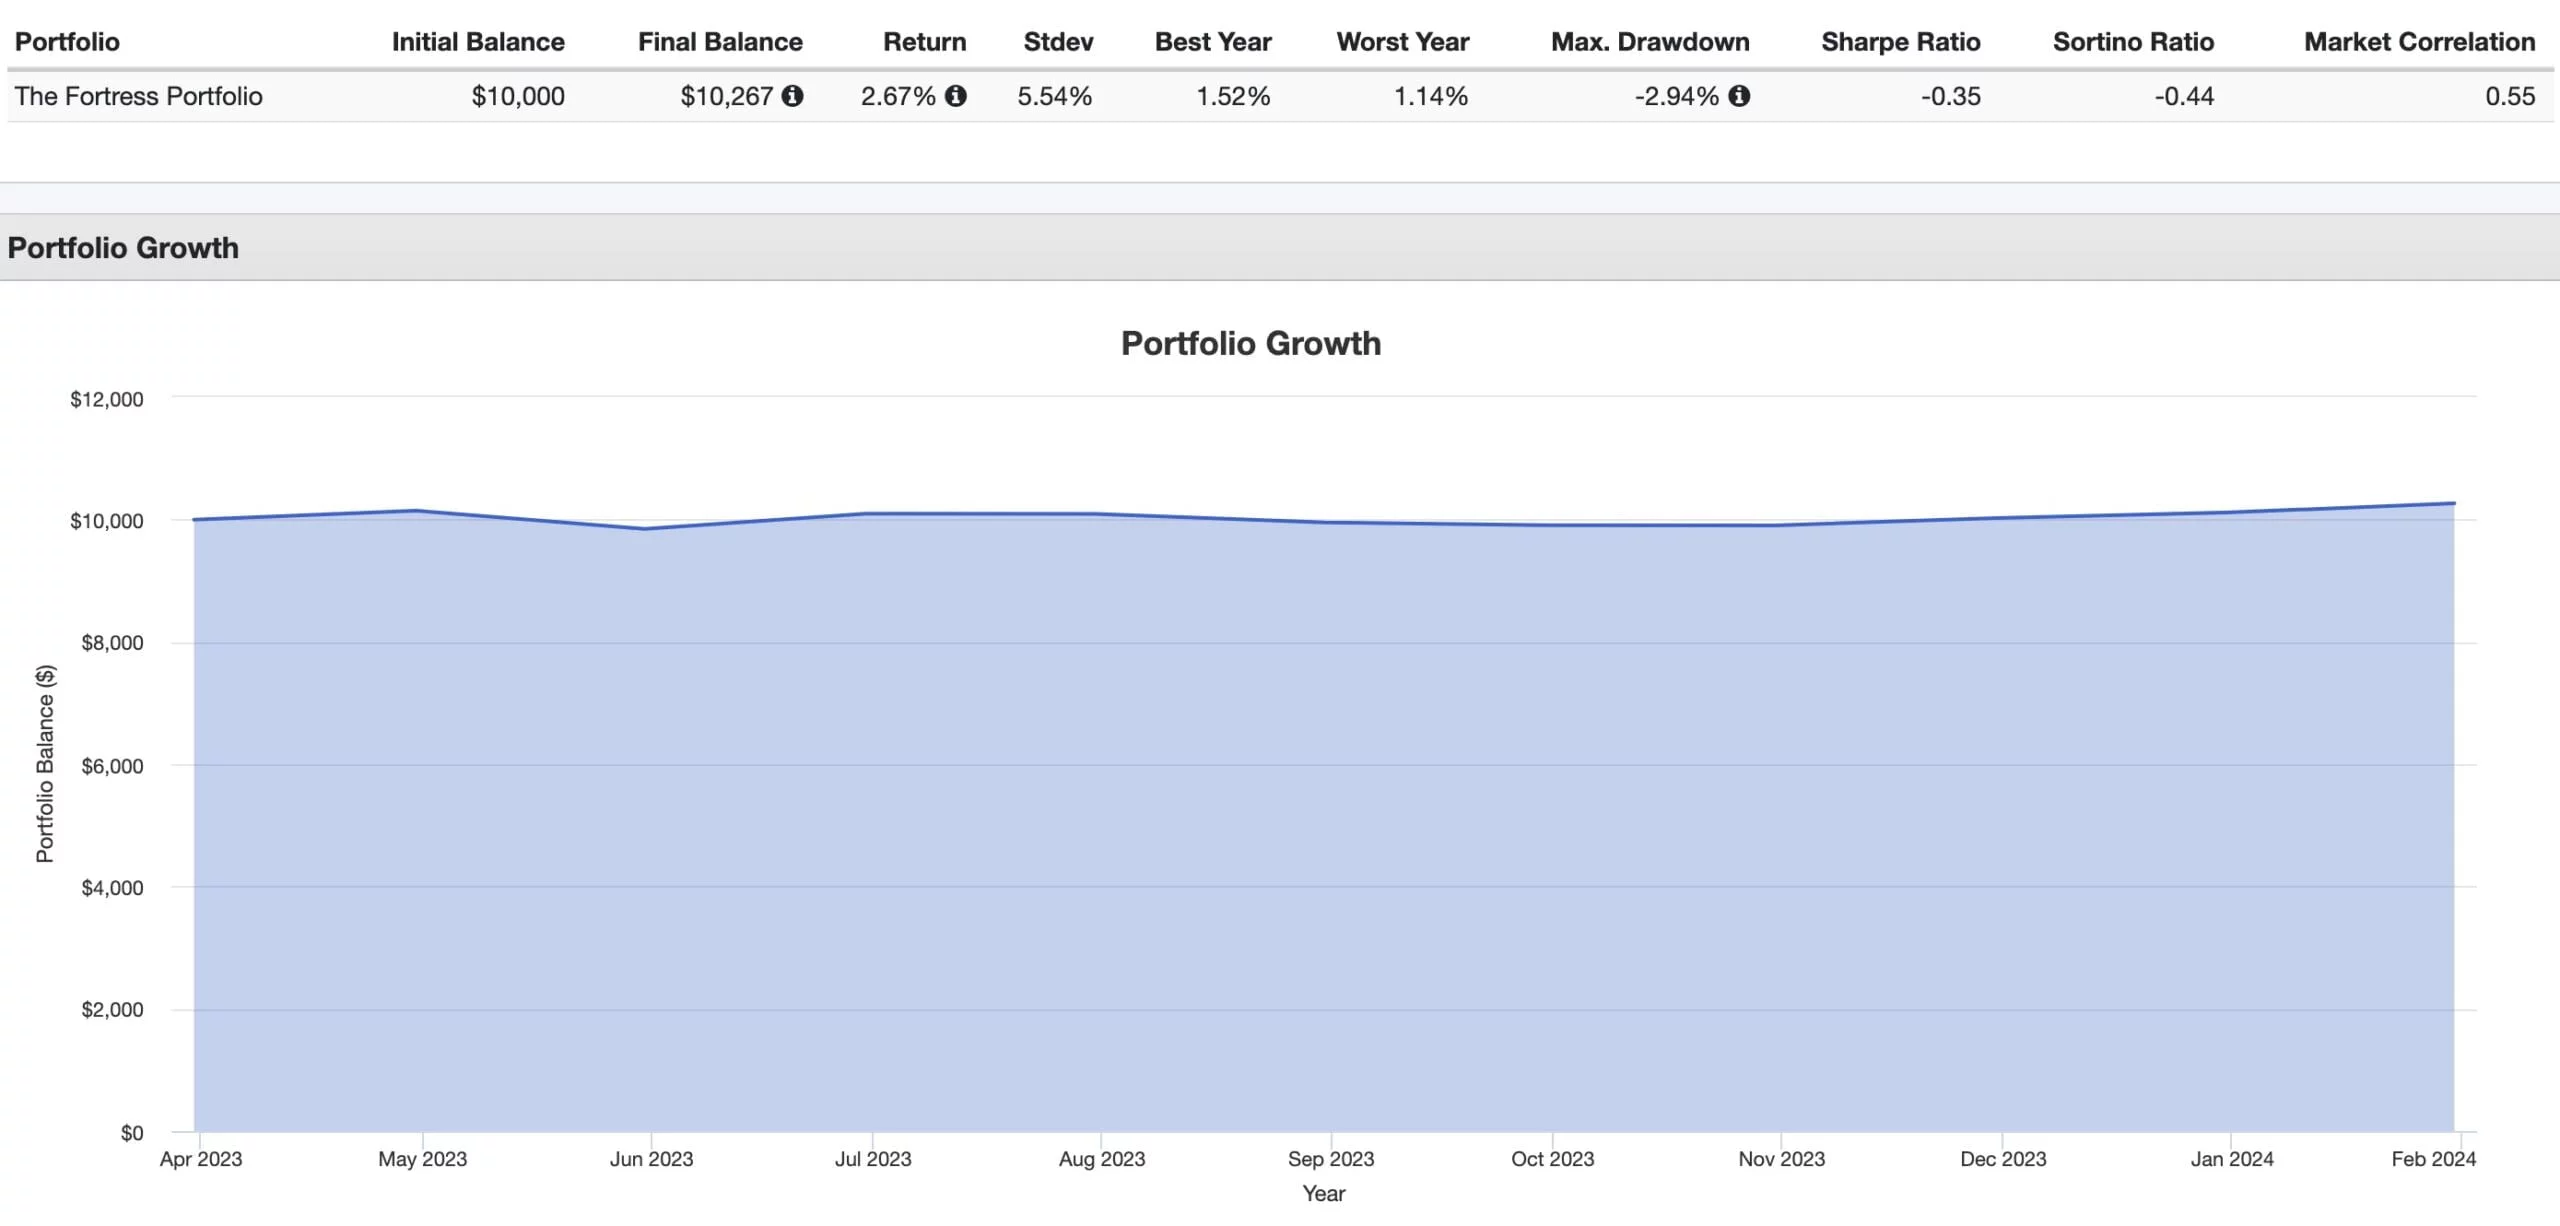The width and height of the screenshot is (2560, 1226).
Task: Click the Jan 2024 x-axis label
Action: click(2232, 1159)
